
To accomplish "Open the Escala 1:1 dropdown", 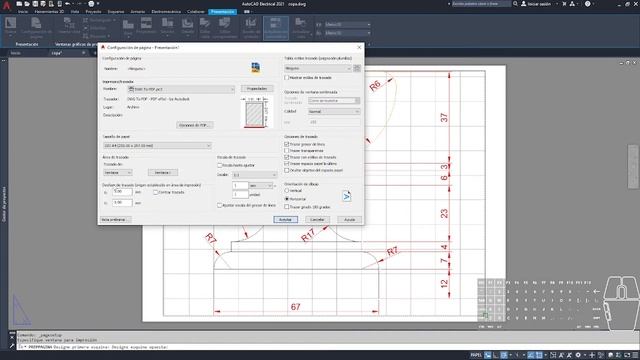I will (x=255, y=175).
